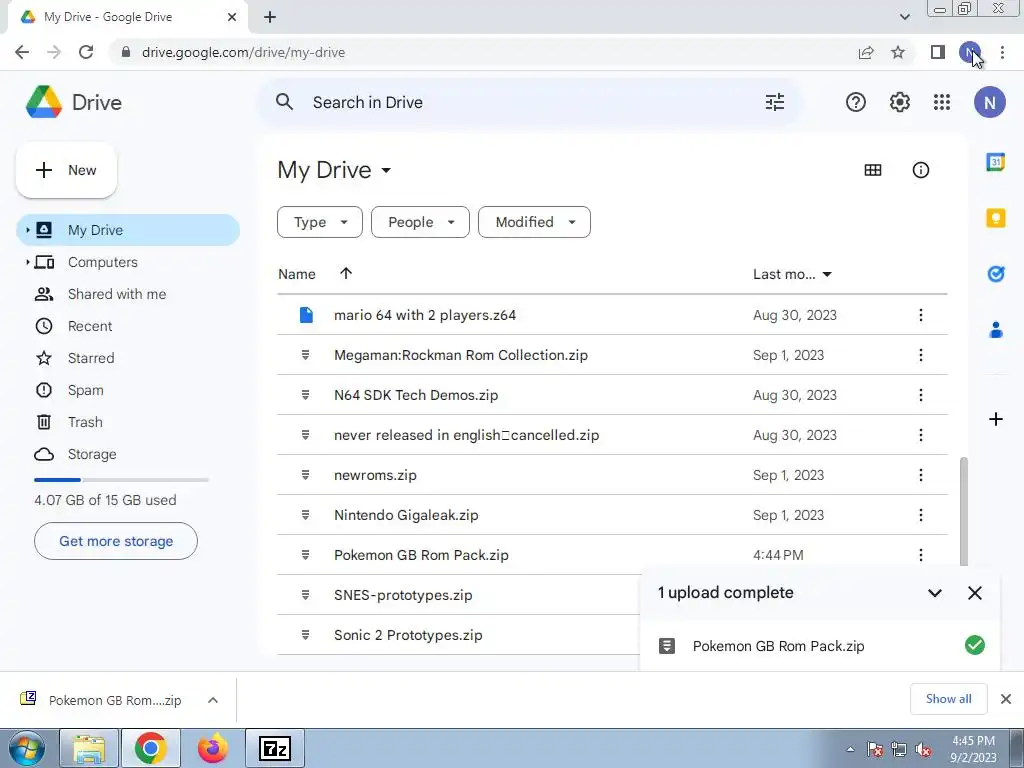Click Get more storage button

click(x=116, y=541)
